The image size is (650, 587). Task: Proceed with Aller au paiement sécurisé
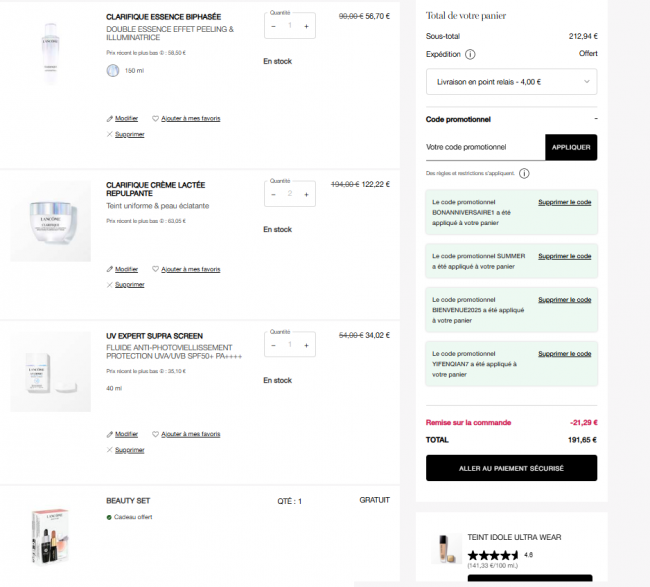(512, 468)
